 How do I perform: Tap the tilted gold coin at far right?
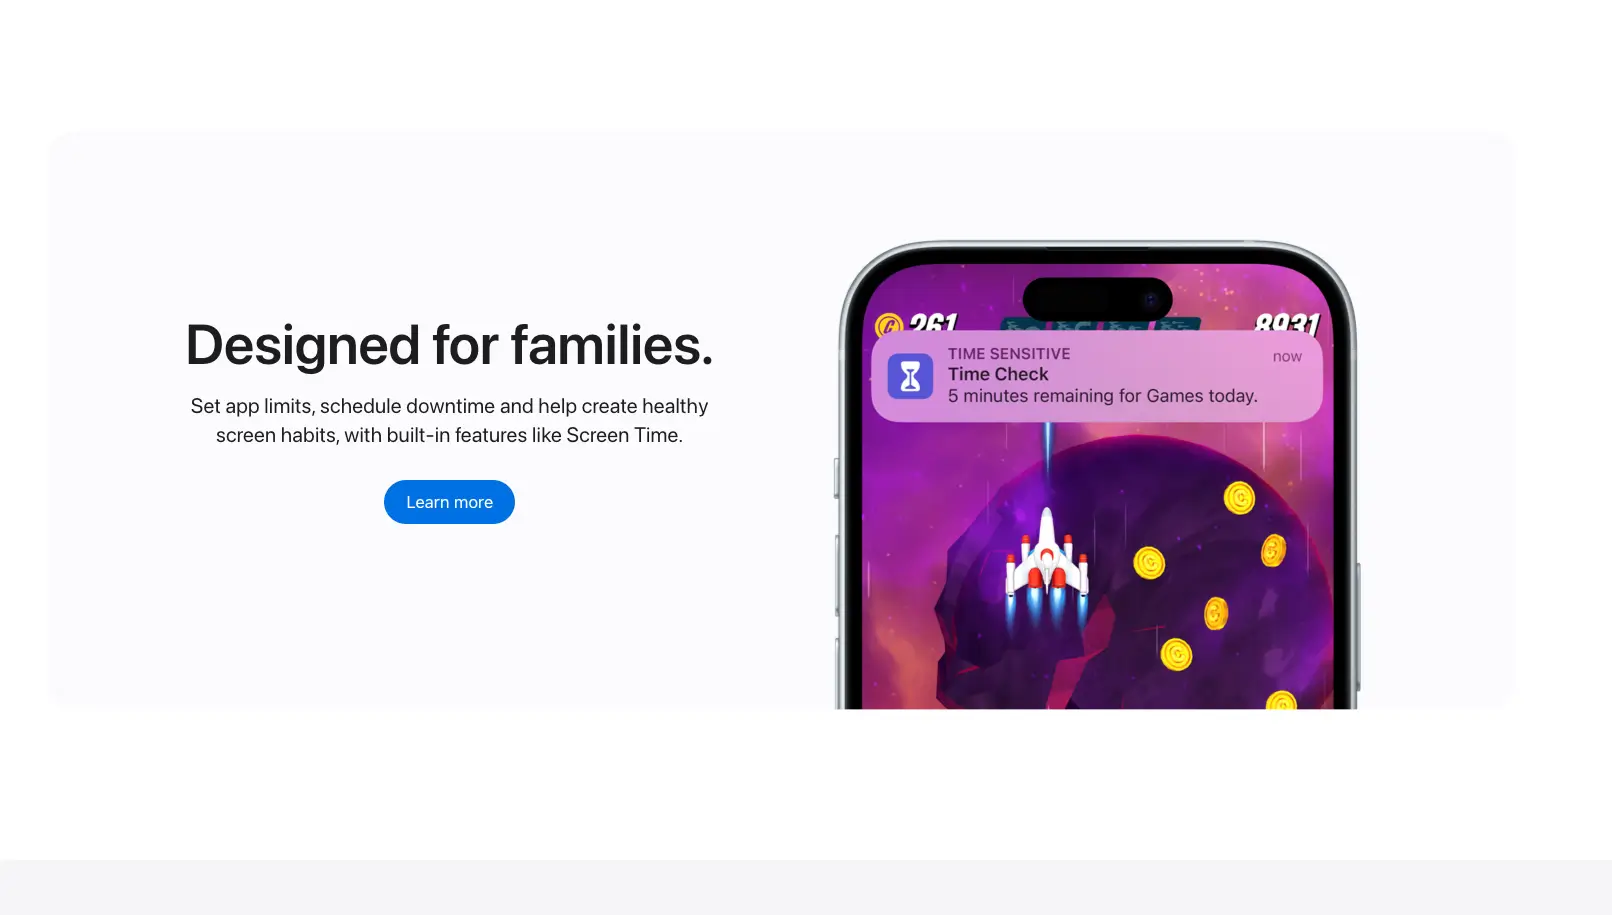pos(1273,550)
